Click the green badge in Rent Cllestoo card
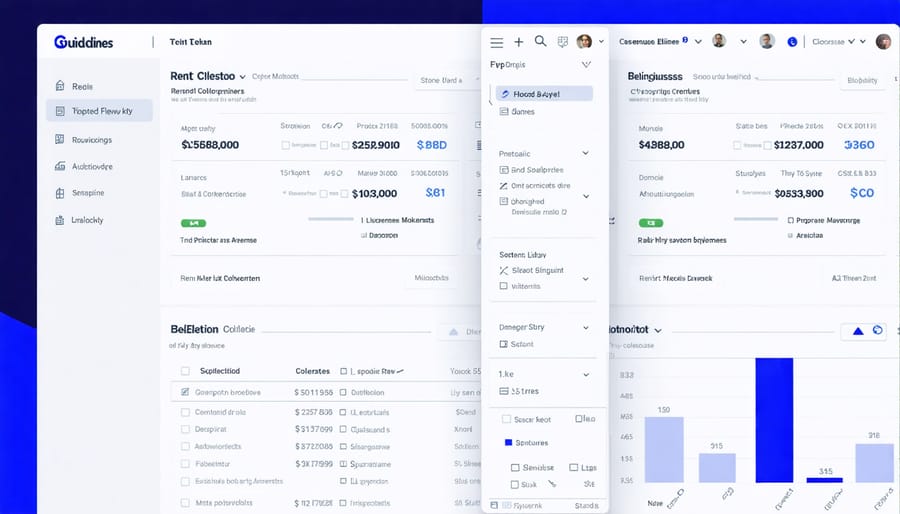Image resolution: width=900 pixels, height=514 pixels. click(193, 223)
